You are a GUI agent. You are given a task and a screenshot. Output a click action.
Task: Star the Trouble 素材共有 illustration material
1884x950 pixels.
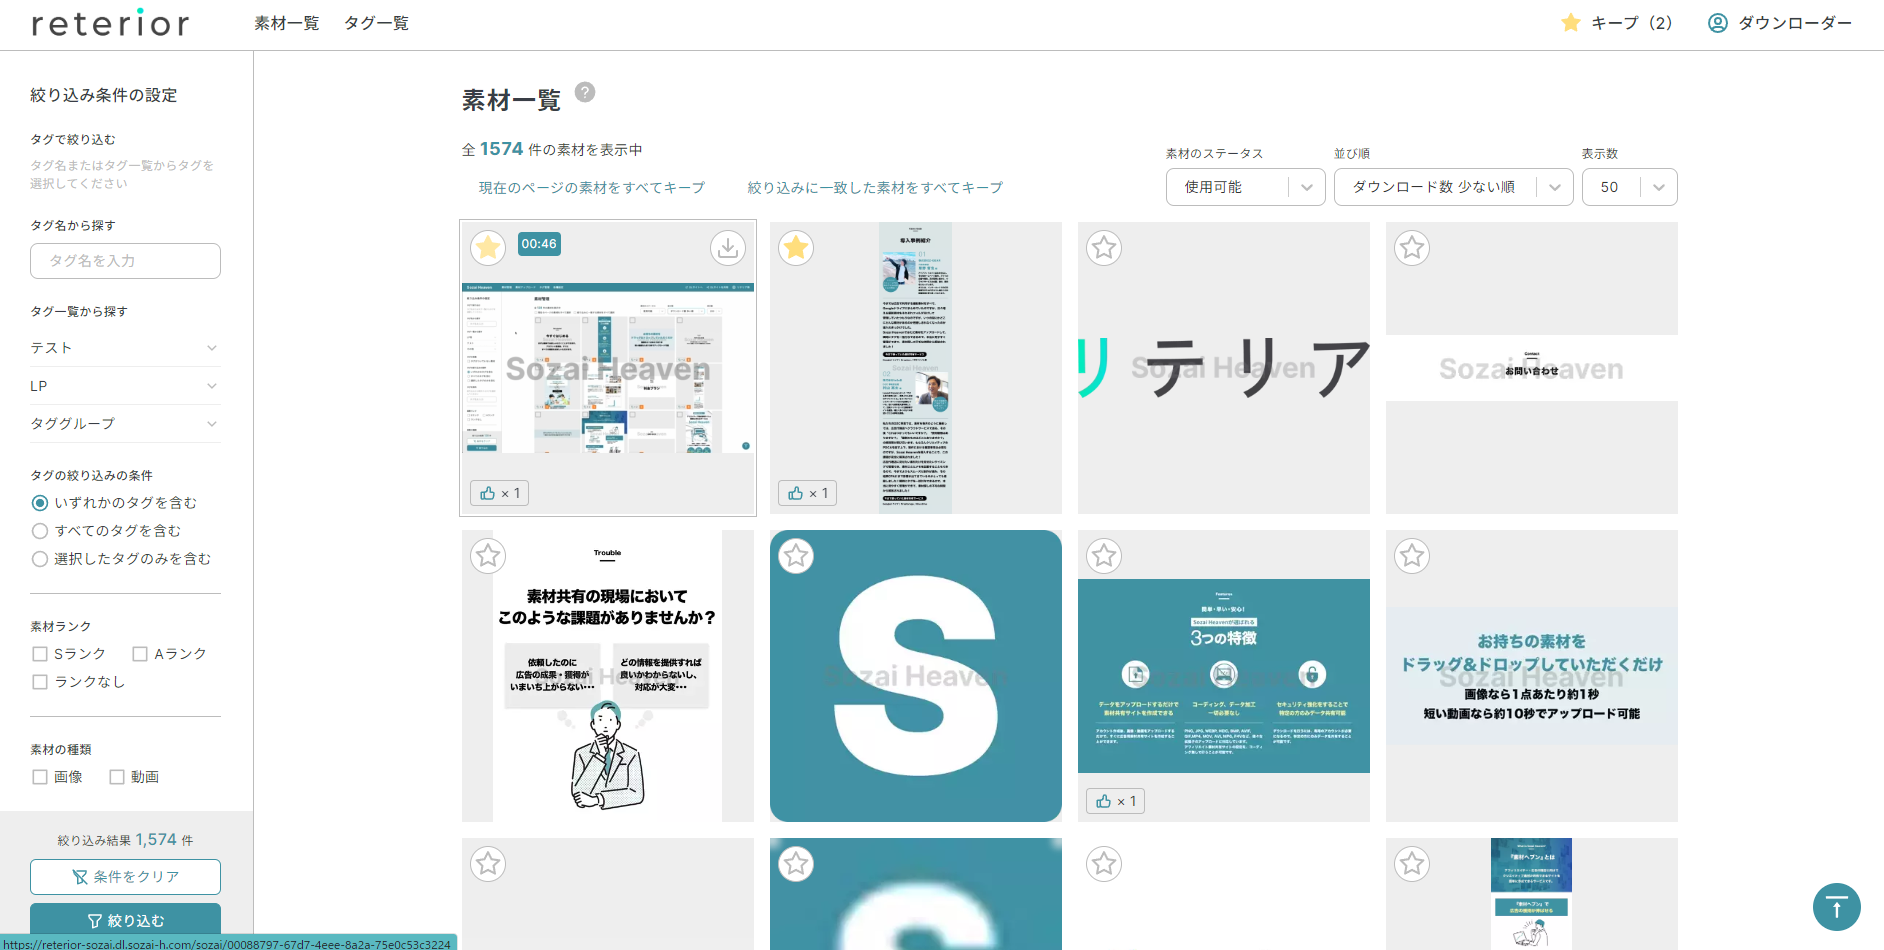coord(488,555)
